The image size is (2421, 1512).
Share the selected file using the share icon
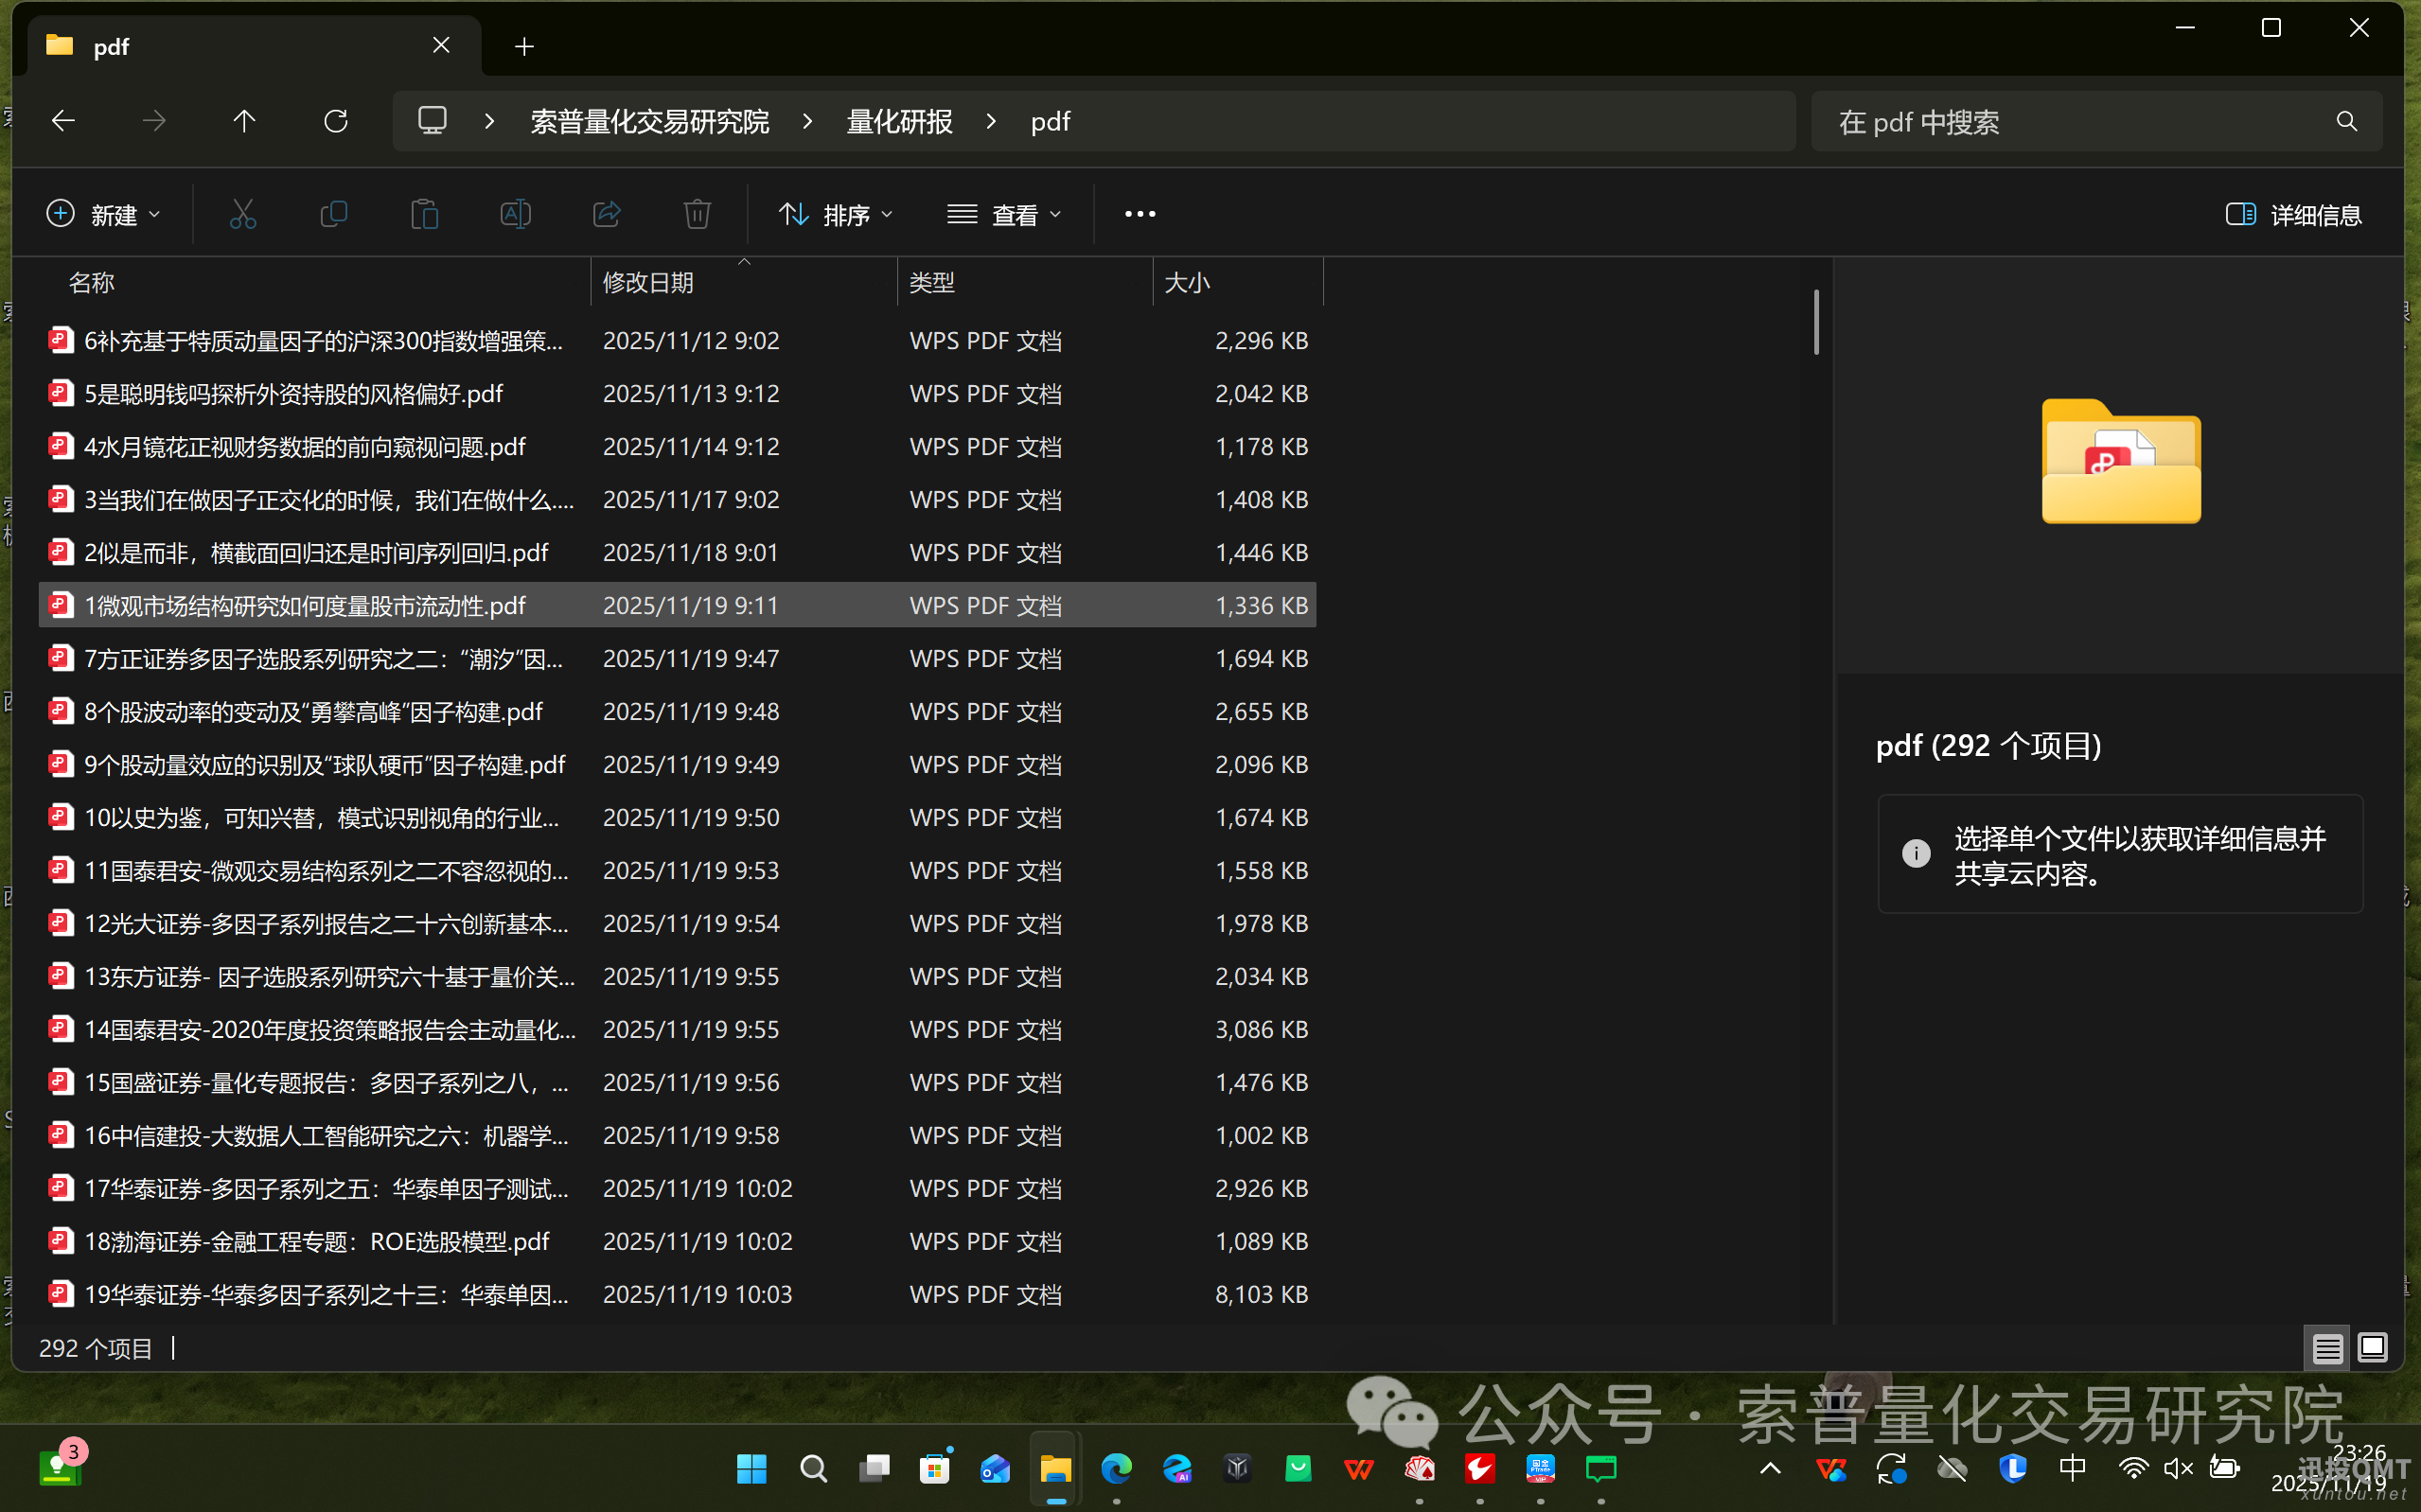click(x=607, y=213)
